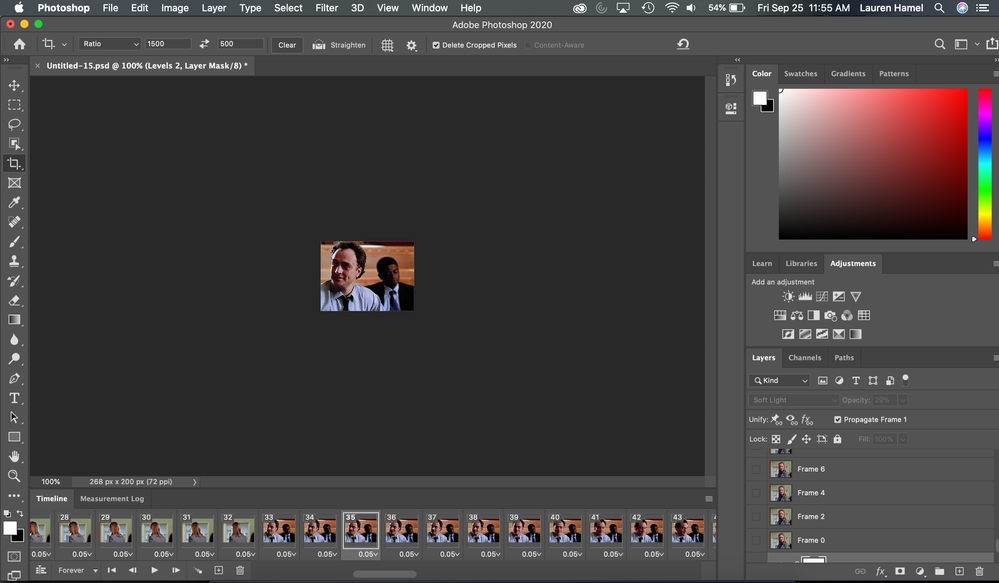Image resolution: width=999 pixels, height=583 pixels.
Task: Click the Clear button in options bar
Action: point(287,45)
